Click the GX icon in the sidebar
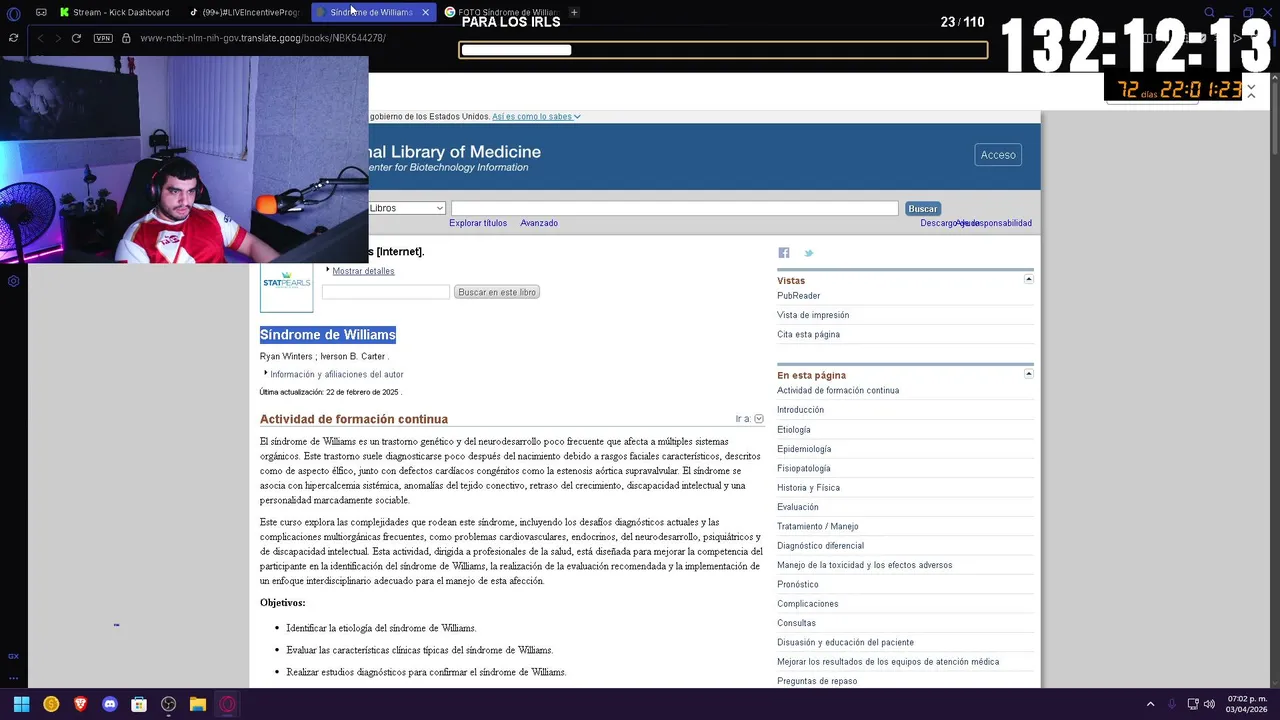This screenshot has width=1280, height=720. click(13, 656)
